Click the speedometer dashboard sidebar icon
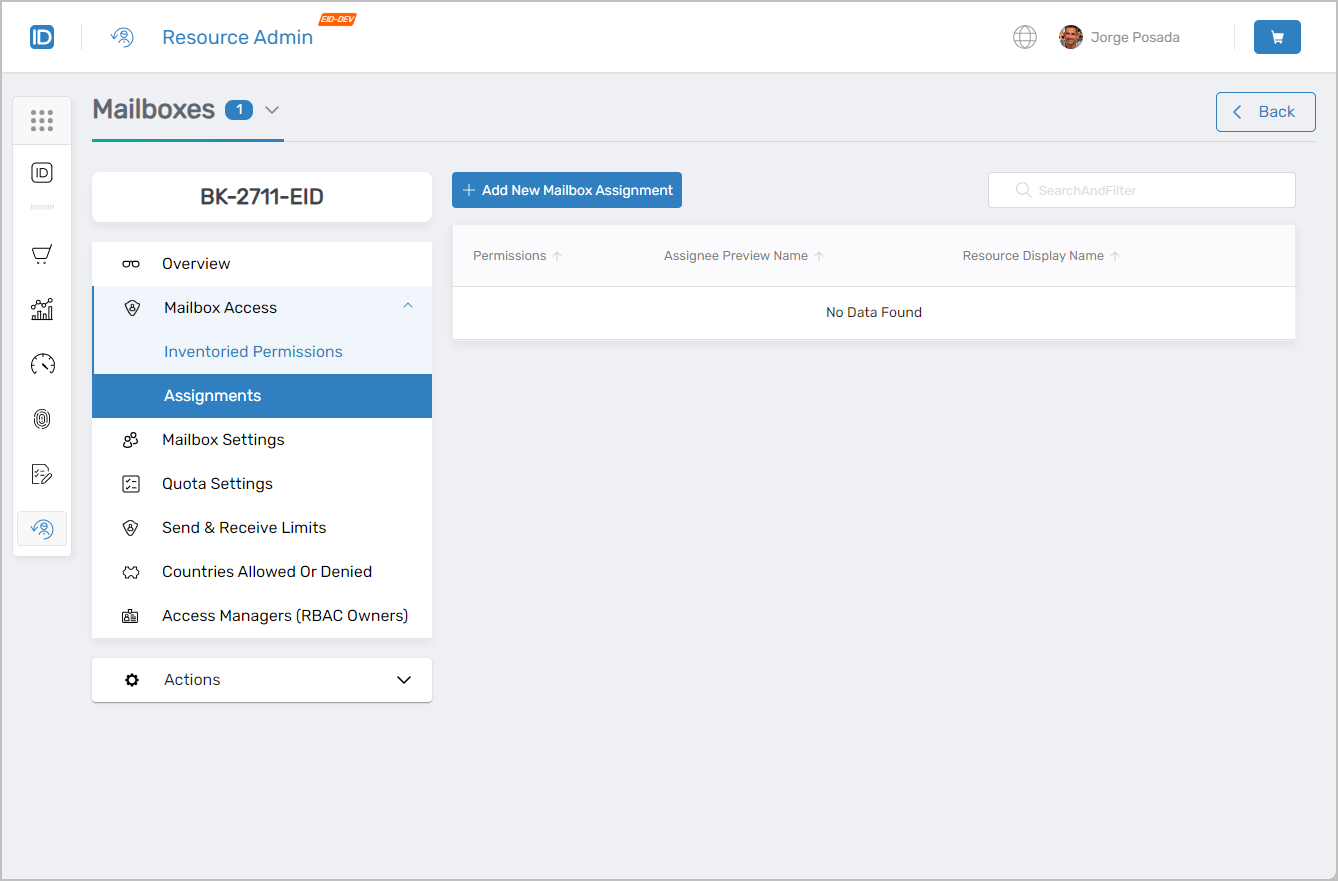The height and width of the screenshot is (881, 1338). [x=42, y=364]
